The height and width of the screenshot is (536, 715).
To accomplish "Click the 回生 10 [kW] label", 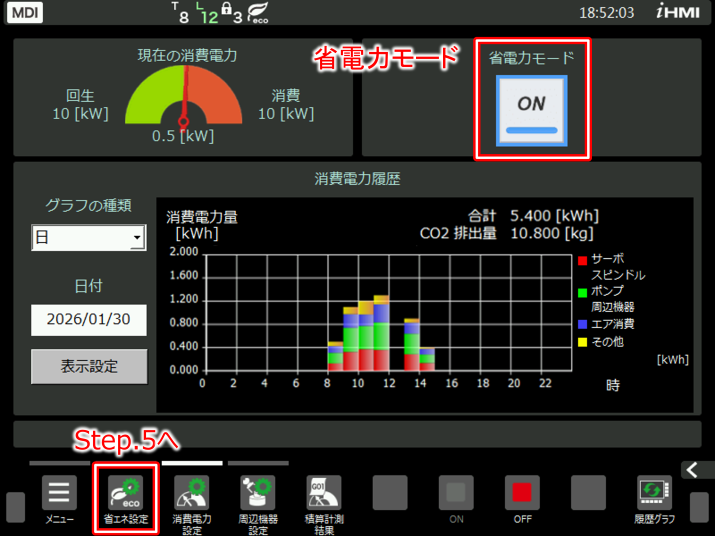I will point(80,105).
